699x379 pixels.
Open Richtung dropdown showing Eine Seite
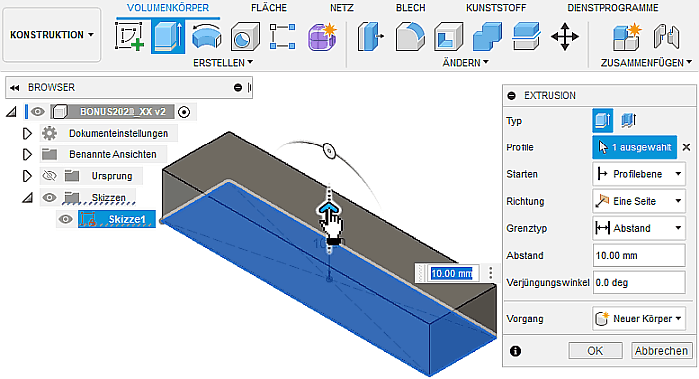coord(639,201)
